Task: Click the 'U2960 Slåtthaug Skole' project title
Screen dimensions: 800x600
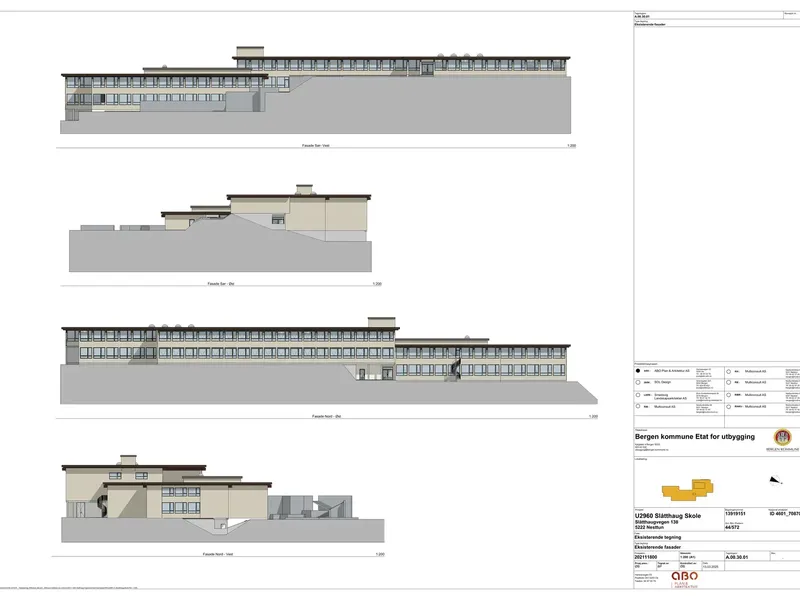Action: coord(667,516)
